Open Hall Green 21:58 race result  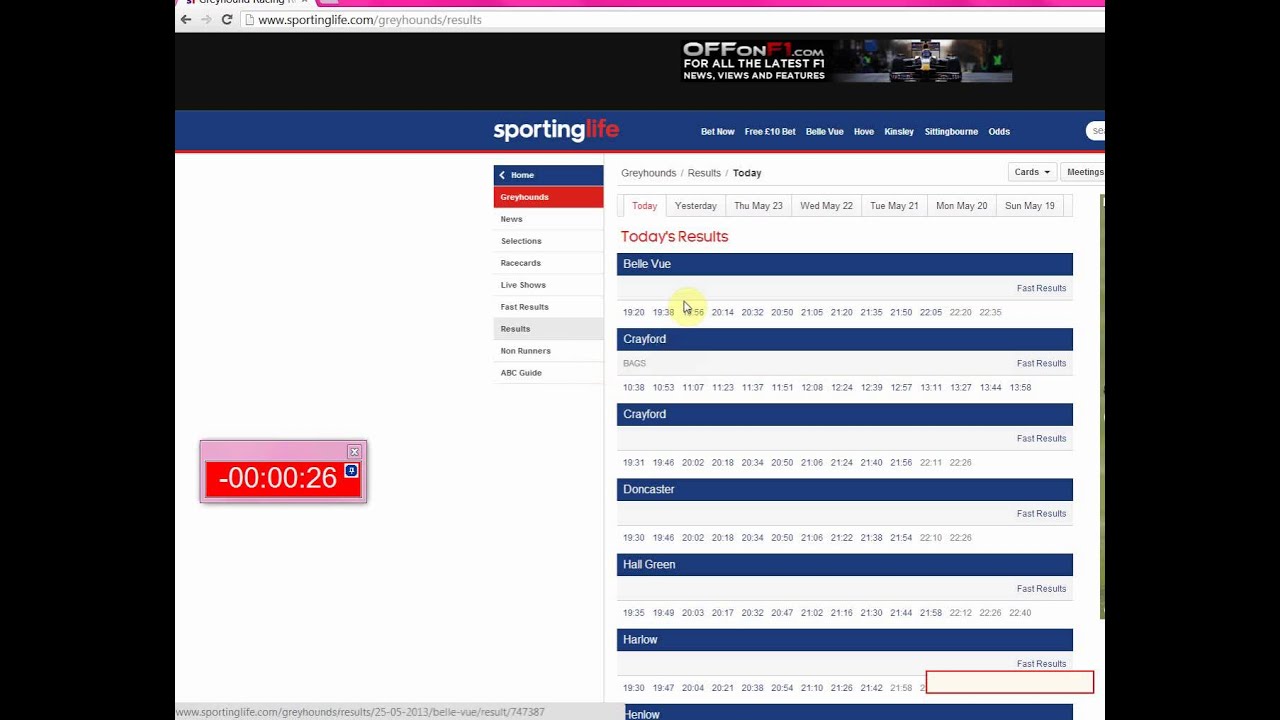click(931, 612)
